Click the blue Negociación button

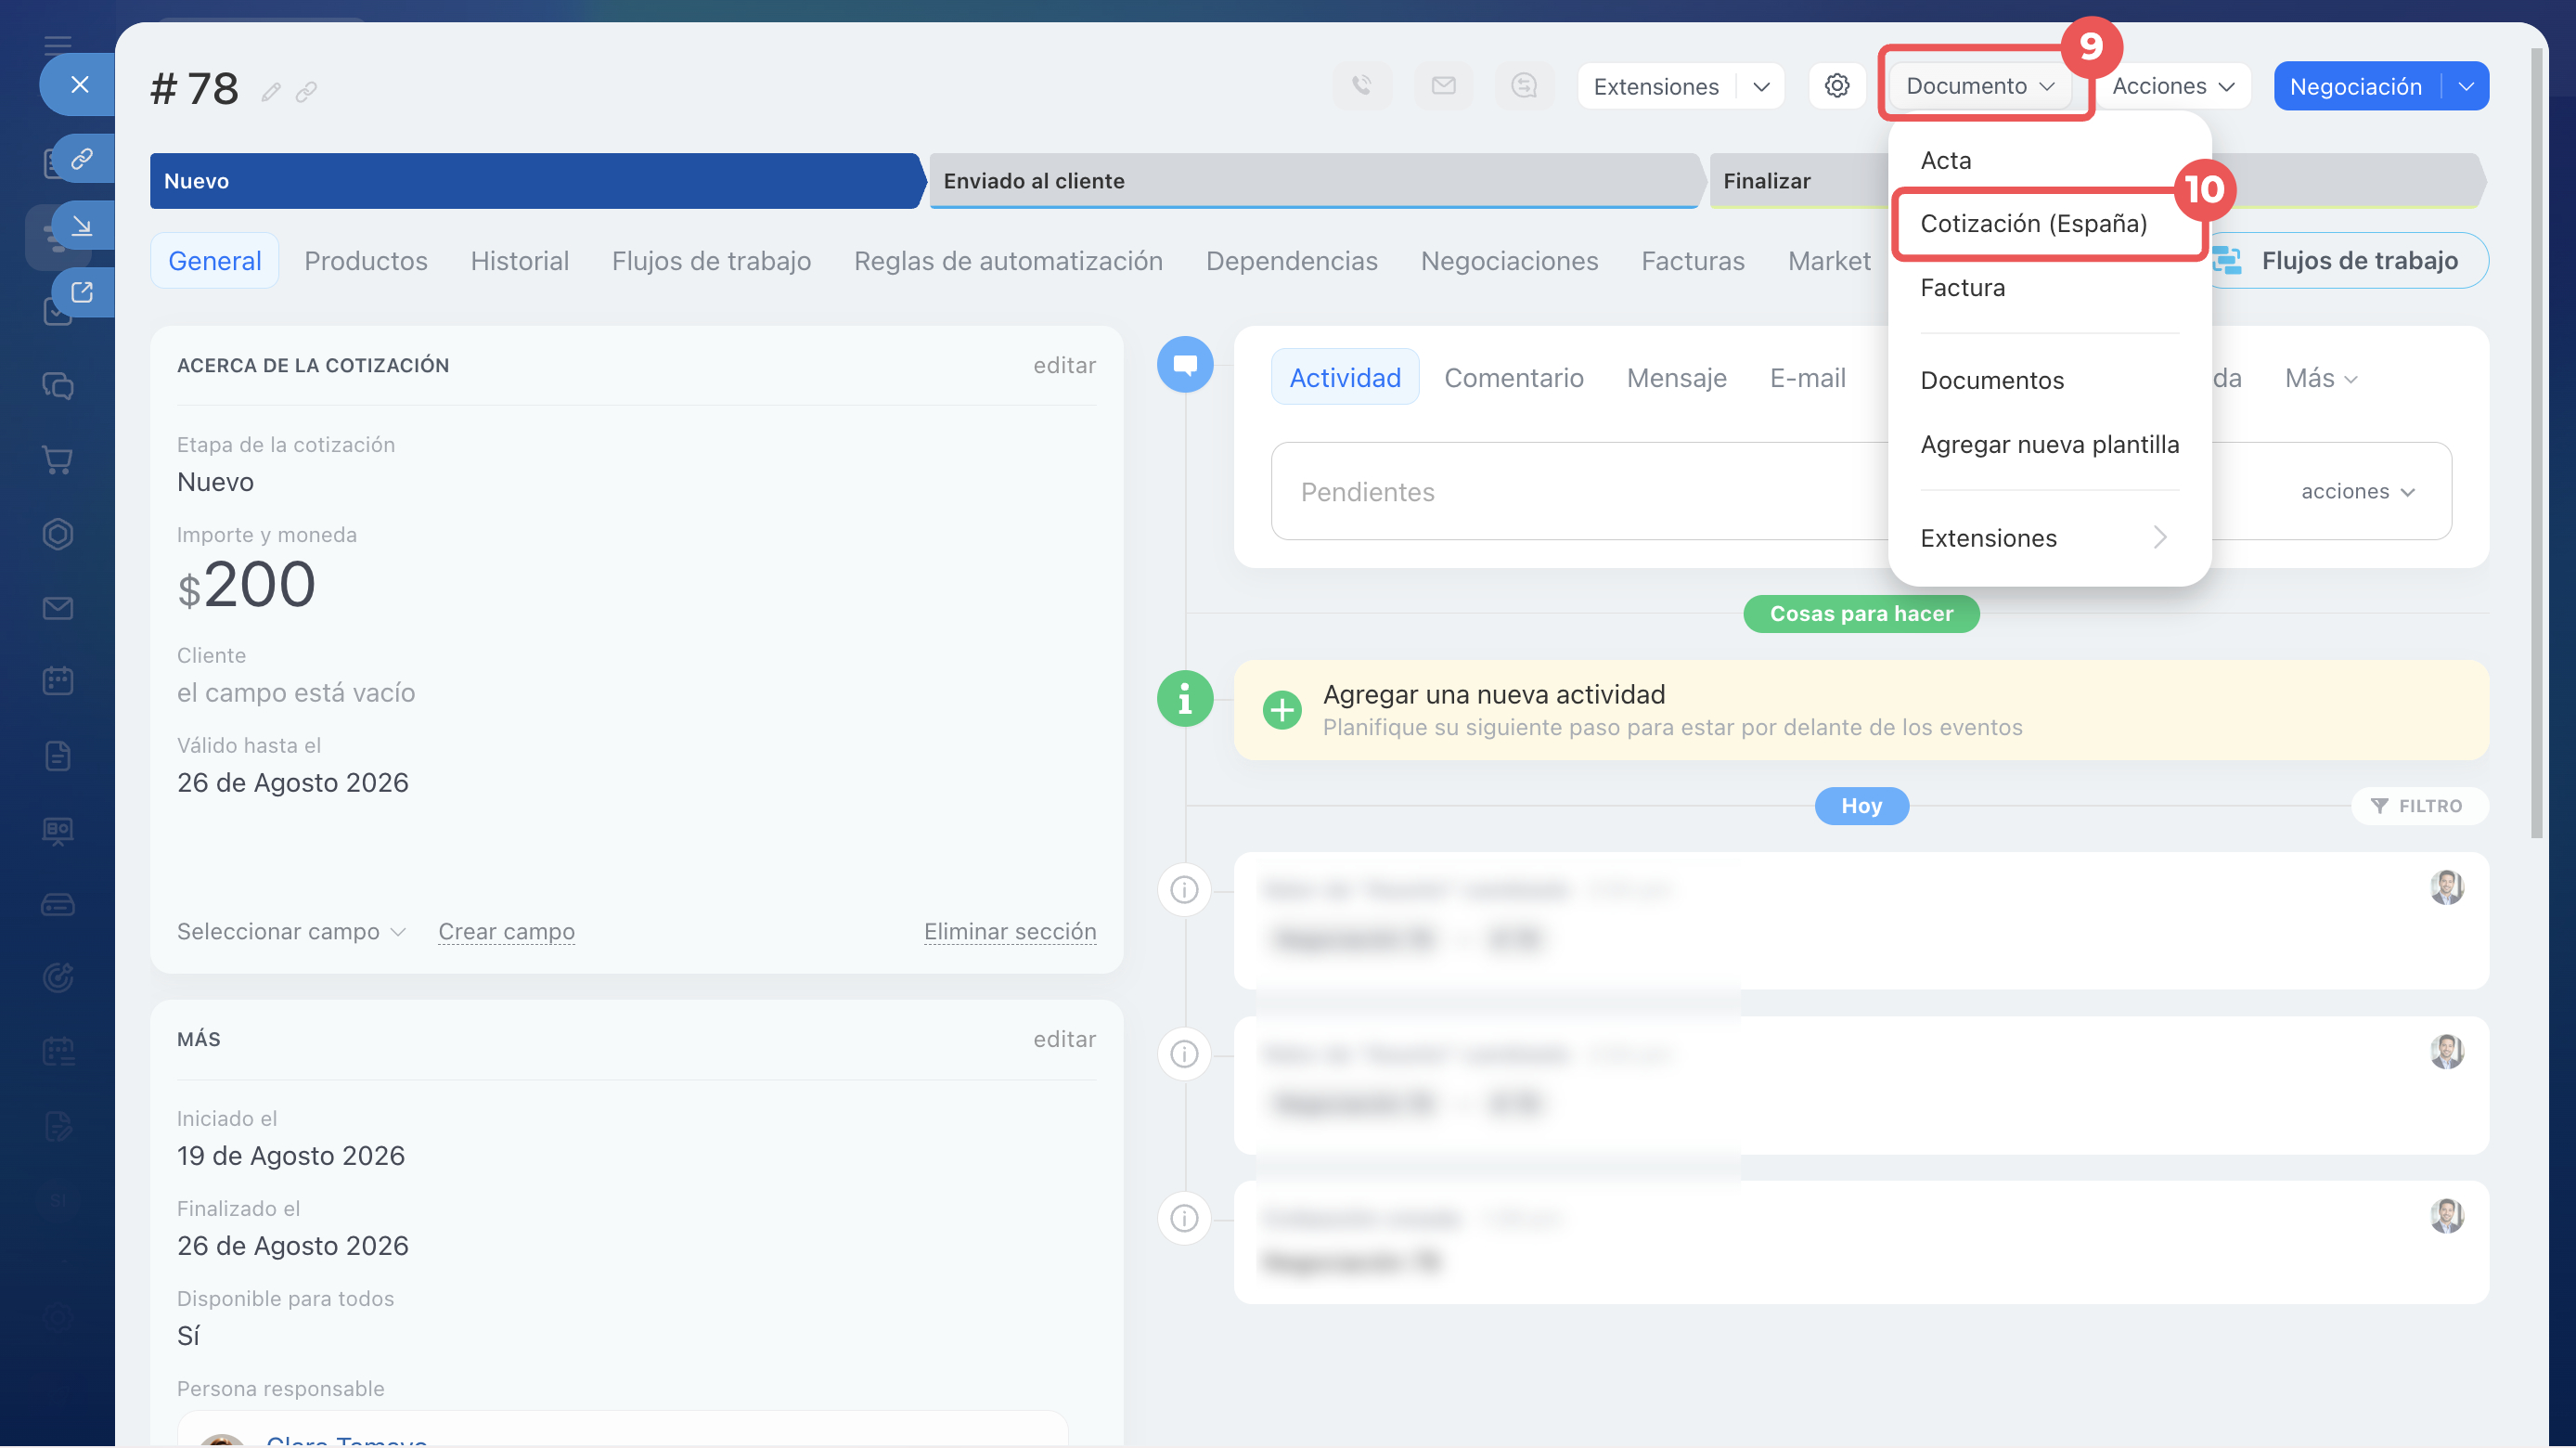[2357, 86]
